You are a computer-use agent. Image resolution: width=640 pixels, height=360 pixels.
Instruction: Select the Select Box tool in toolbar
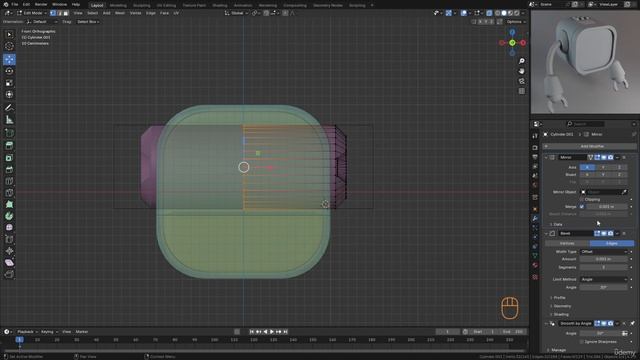point(9,35)
